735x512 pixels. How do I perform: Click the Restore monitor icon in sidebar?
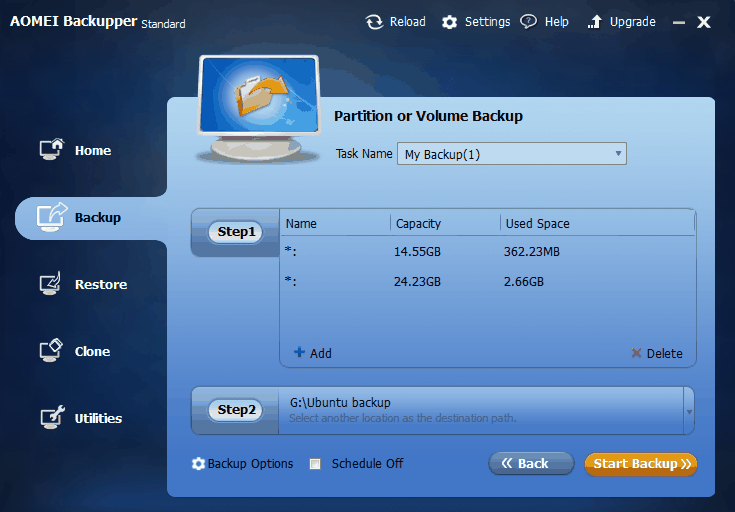click(x=50, y=284)
